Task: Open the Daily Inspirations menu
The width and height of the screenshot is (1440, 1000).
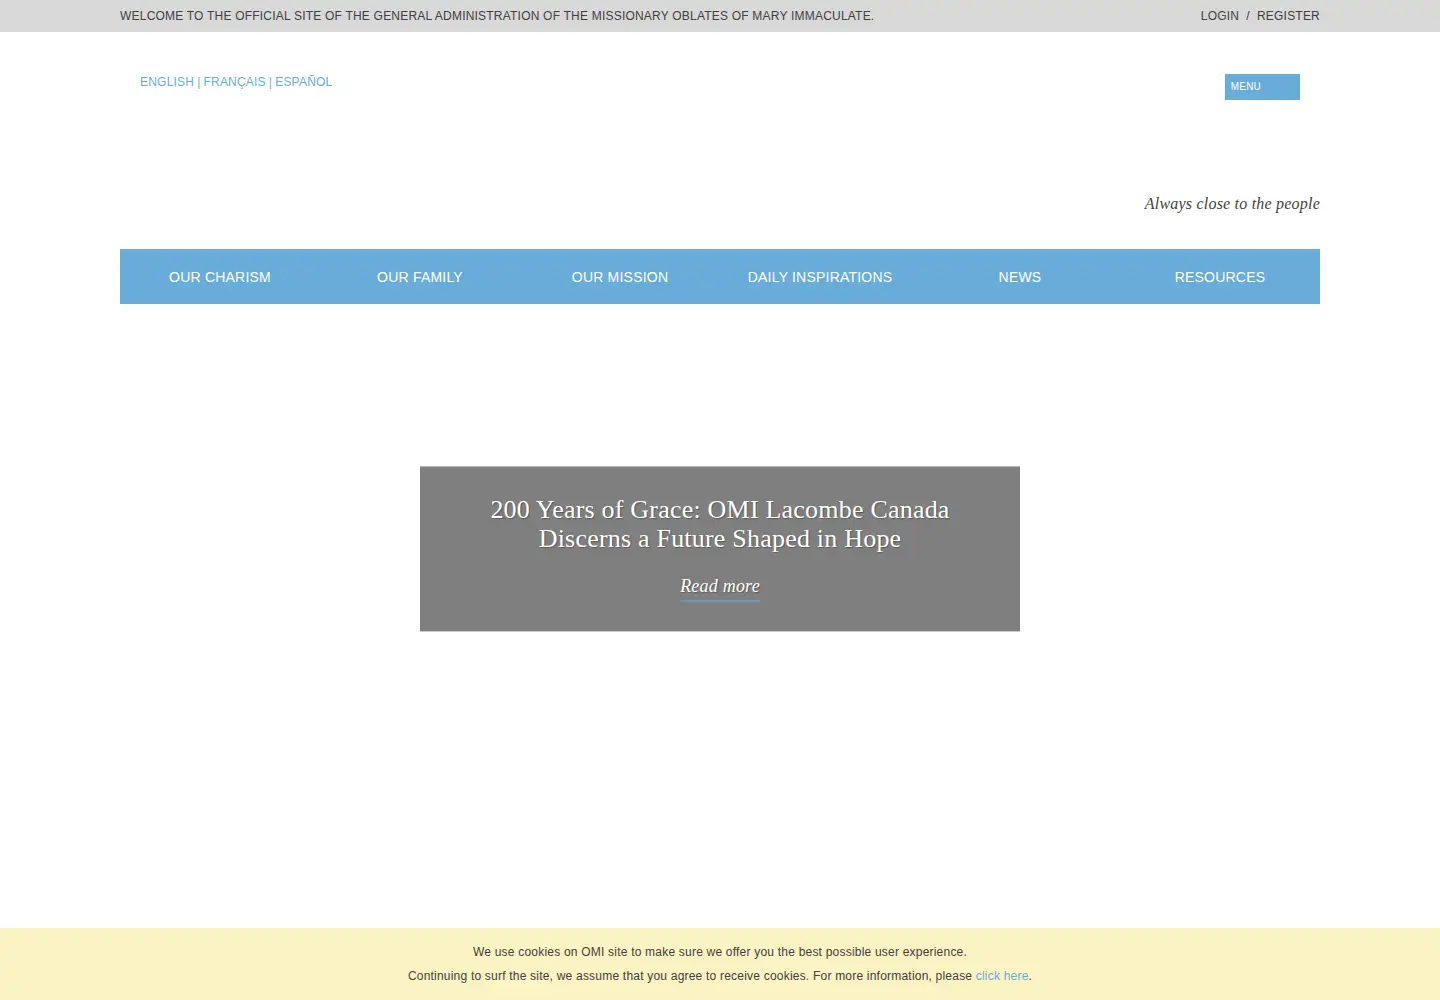Action: pos(820,277)
